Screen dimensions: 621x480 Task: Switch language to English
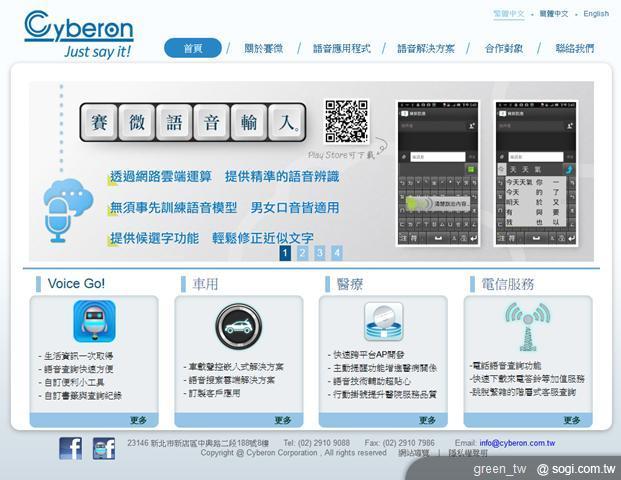[596, 14]
